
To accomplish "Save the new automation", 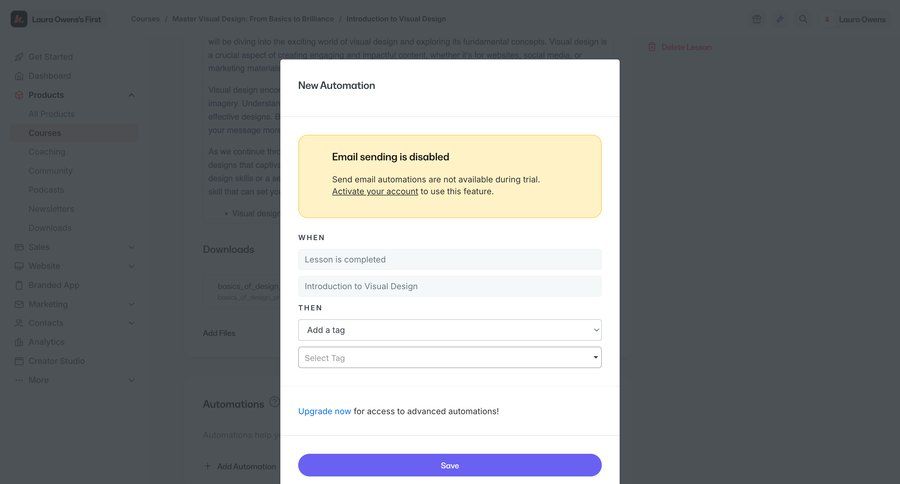I will click(x=449, y=465).
